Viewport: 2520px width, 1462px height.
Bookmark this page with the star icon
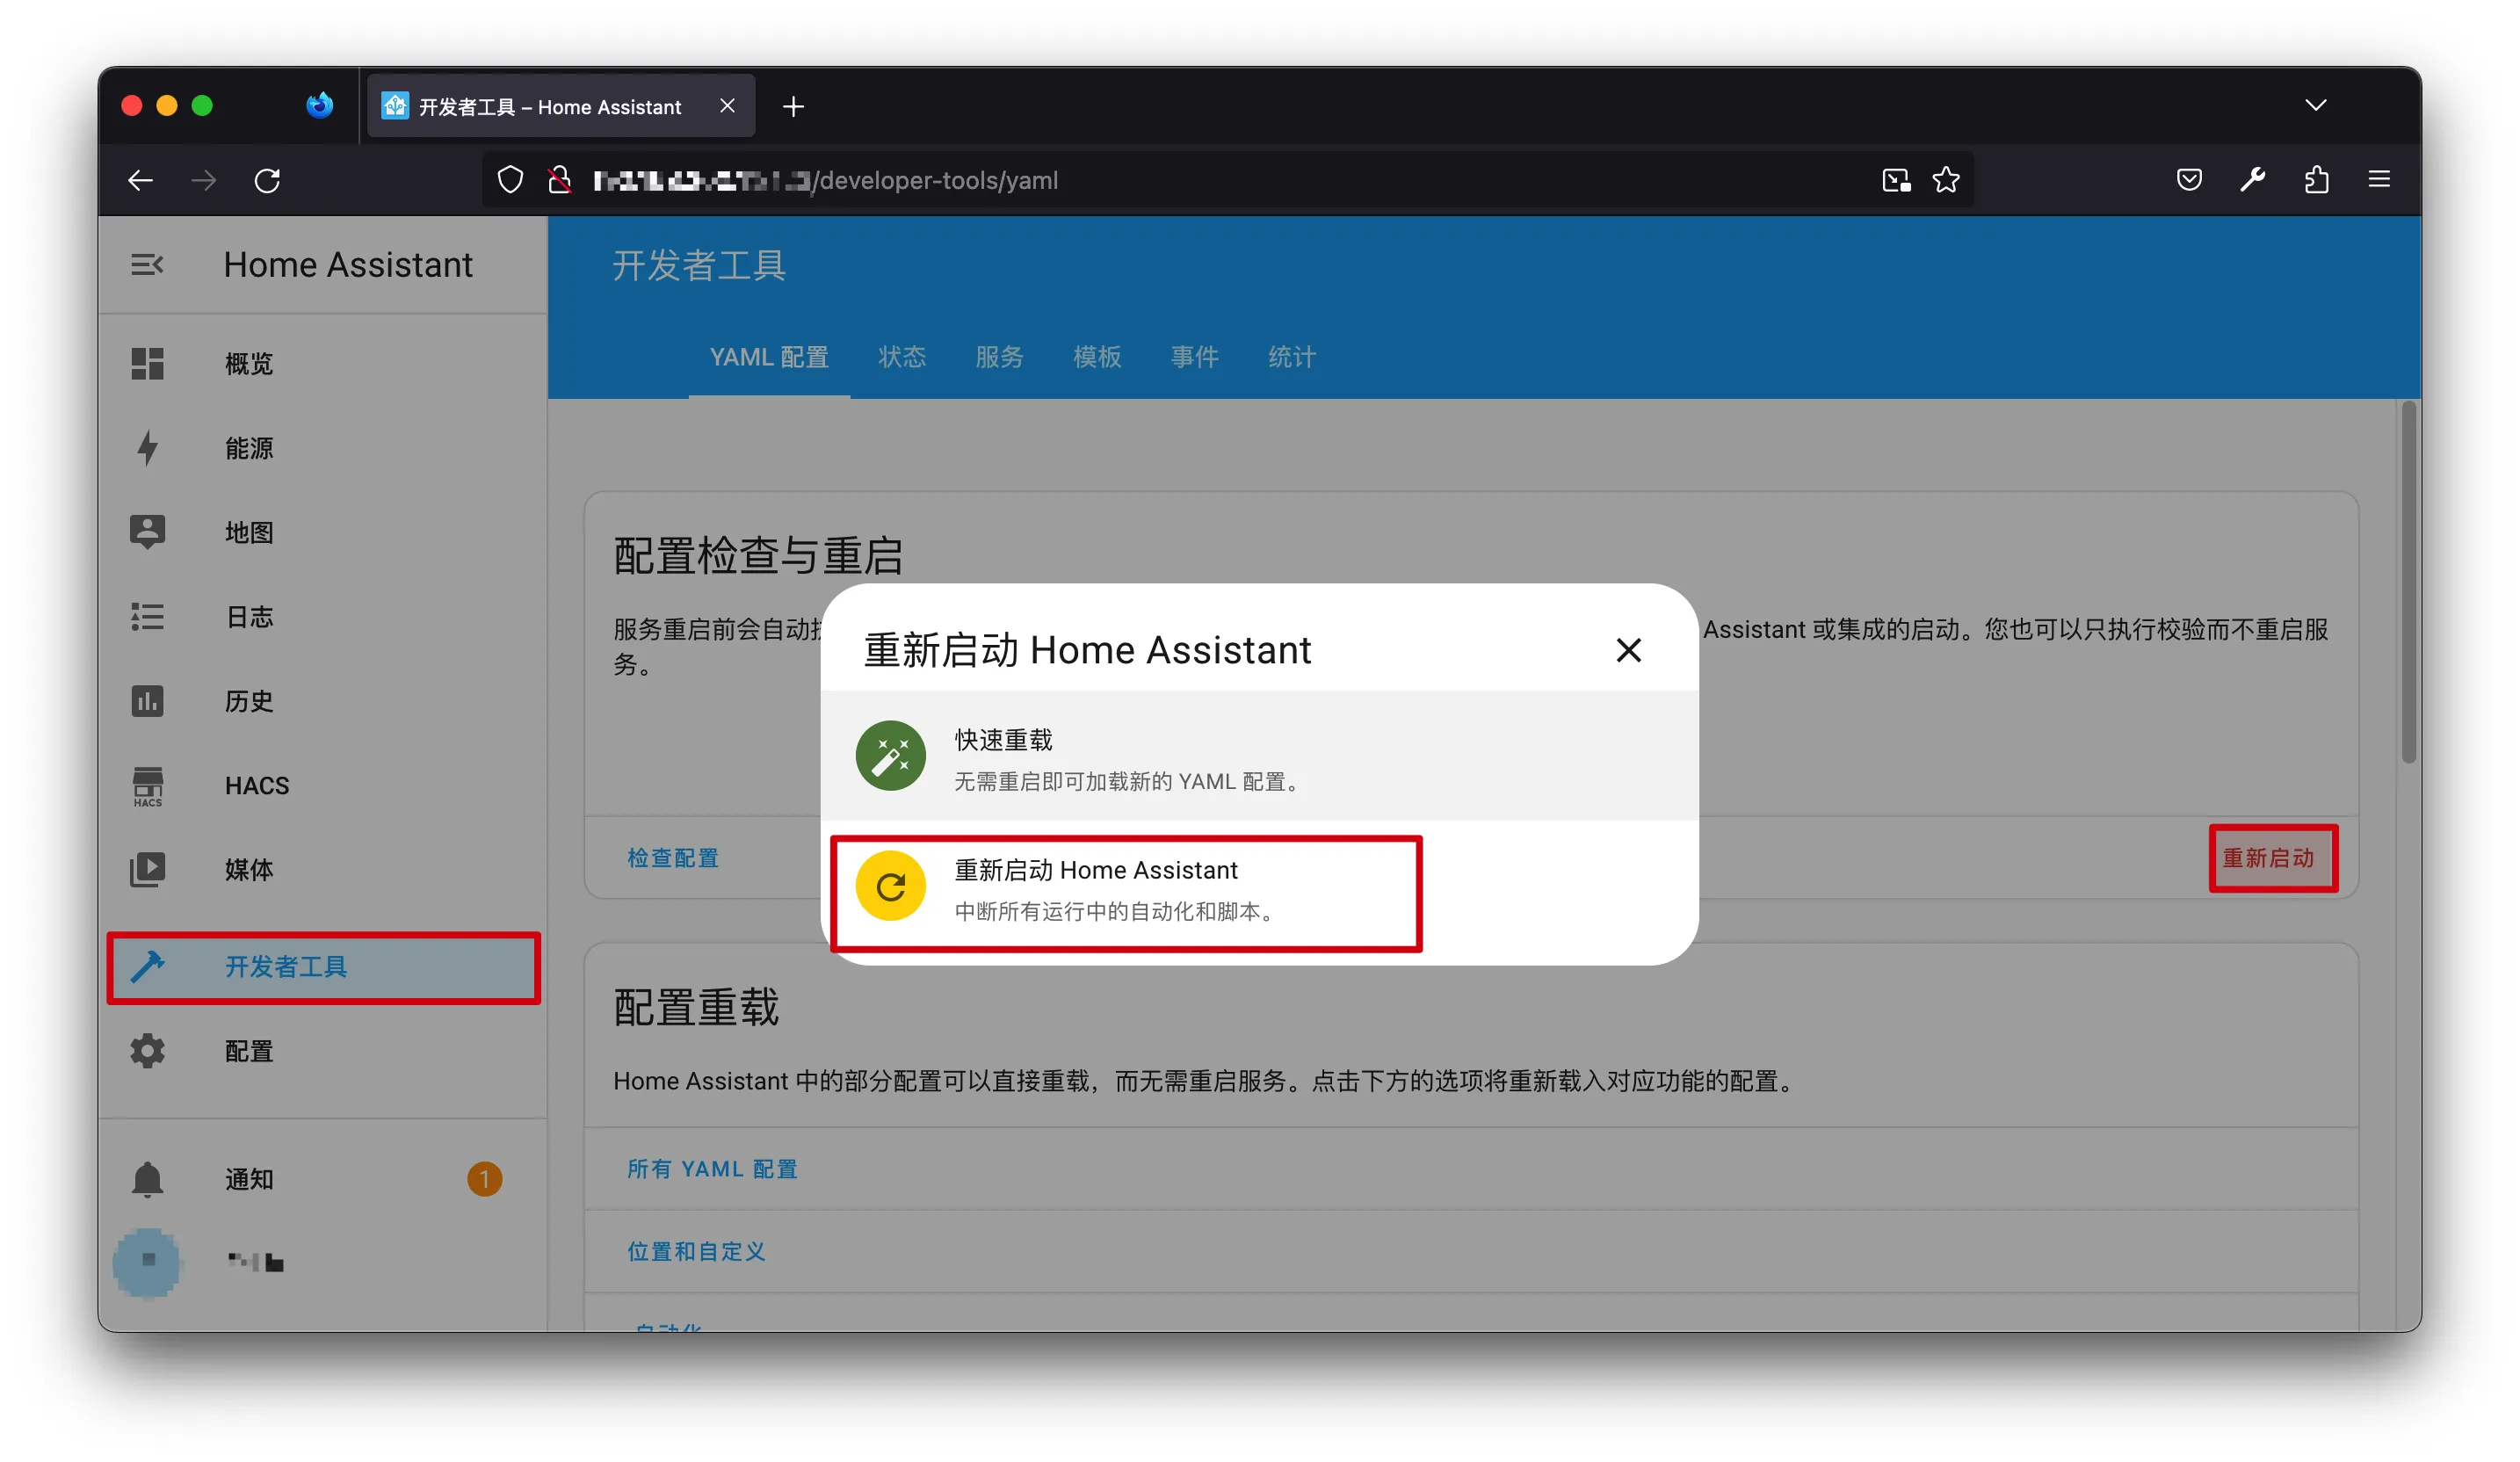1945,180
